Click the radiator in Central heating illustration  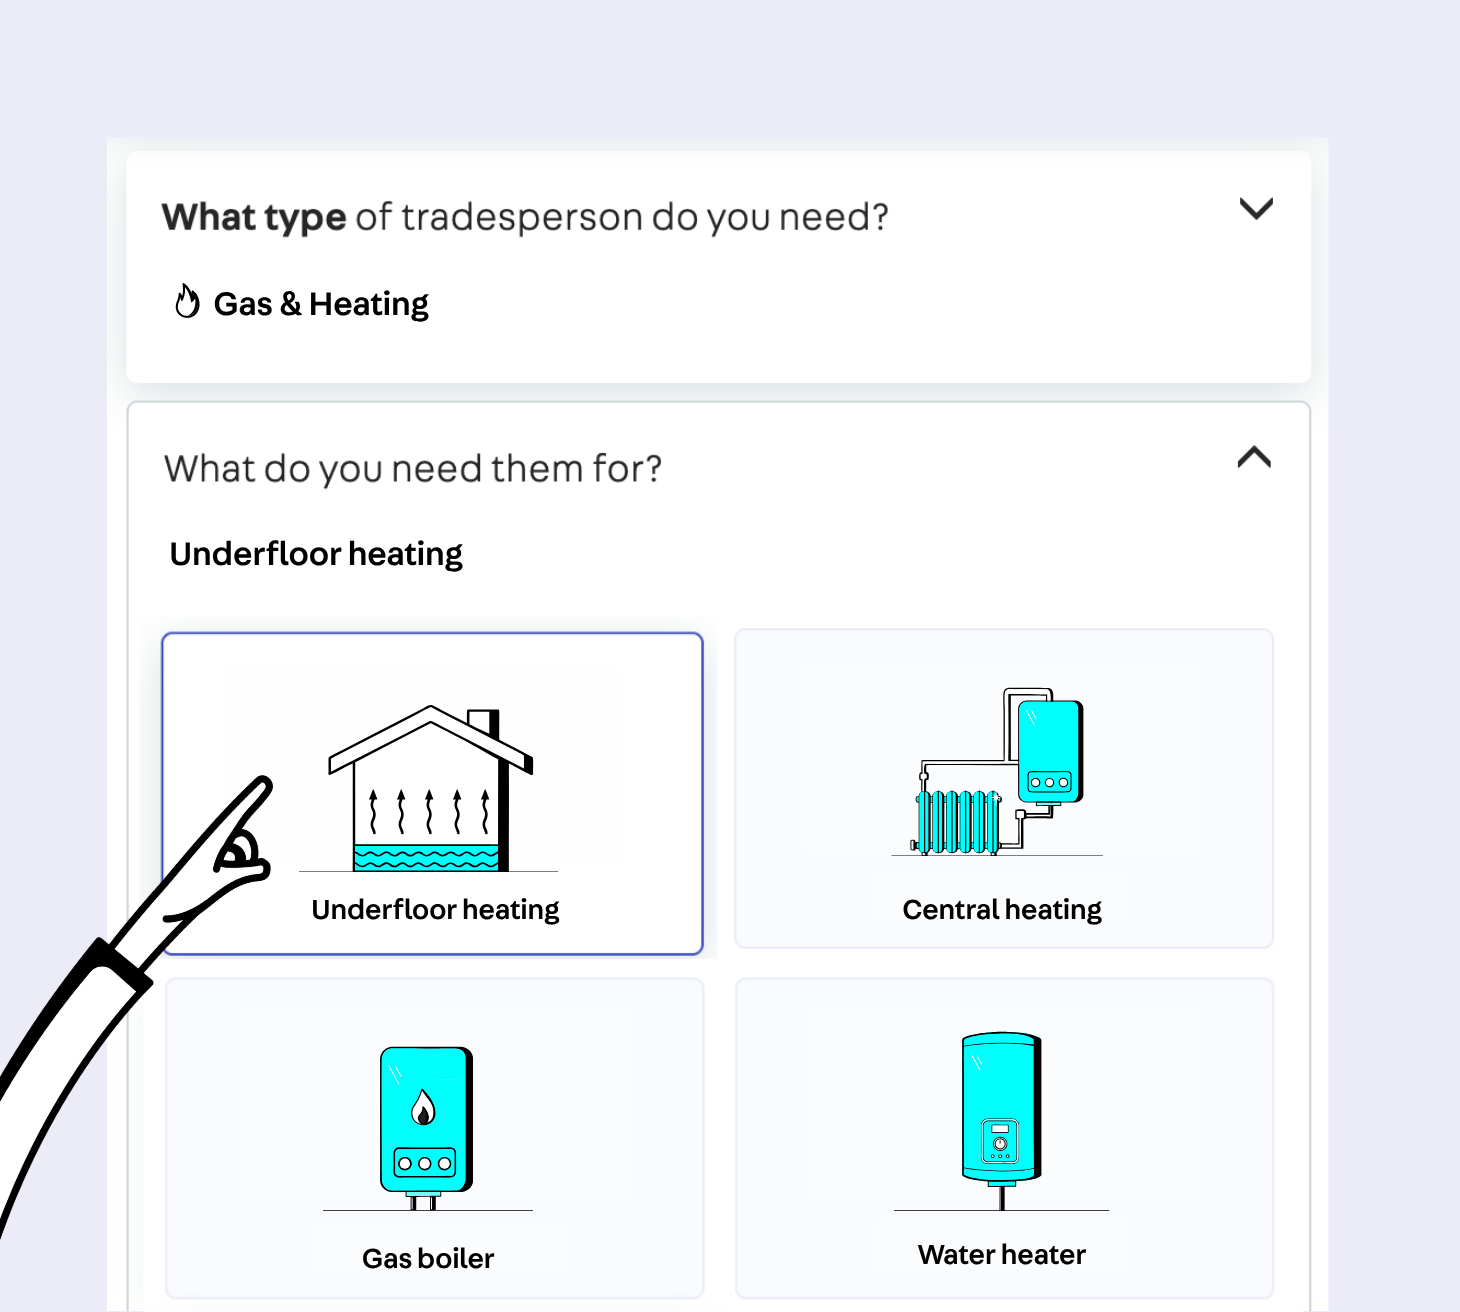tap(958, 822)
